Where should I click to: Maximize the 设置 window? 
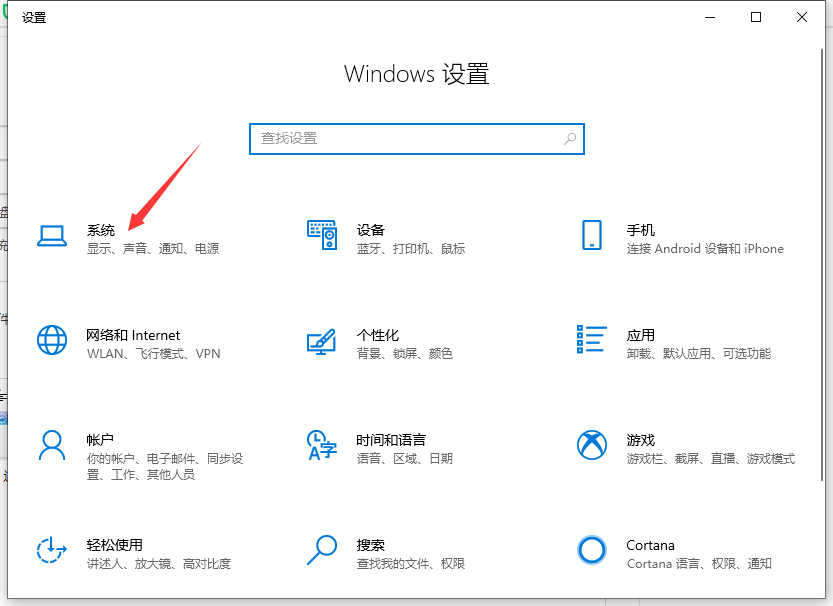[756, 17]
